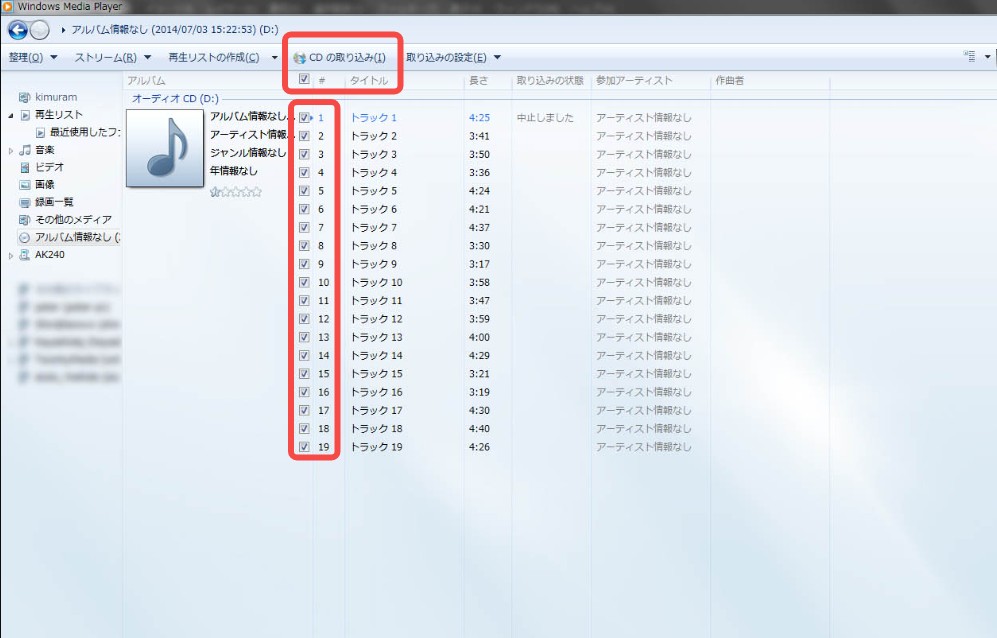
Task: Click the 最近使用したフ playlist icon
Action: (41, 132)
